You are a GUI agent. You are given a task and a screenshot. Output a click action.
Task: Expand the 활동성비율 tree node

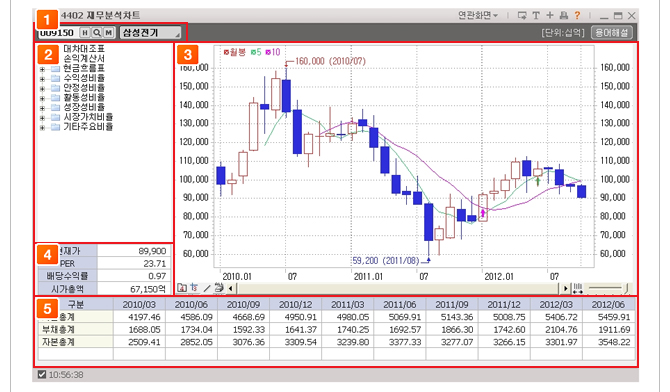point(42,98)
